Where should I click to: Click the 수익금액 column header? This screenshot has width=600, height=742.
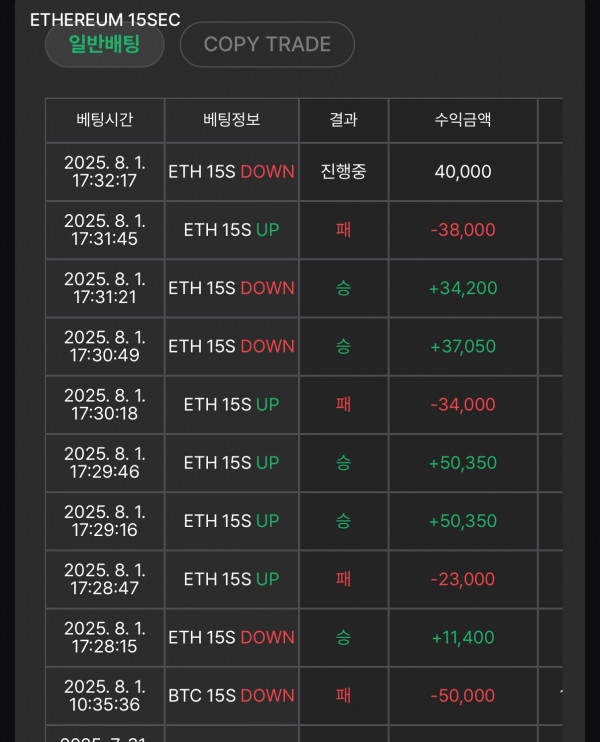click(463, 120)
